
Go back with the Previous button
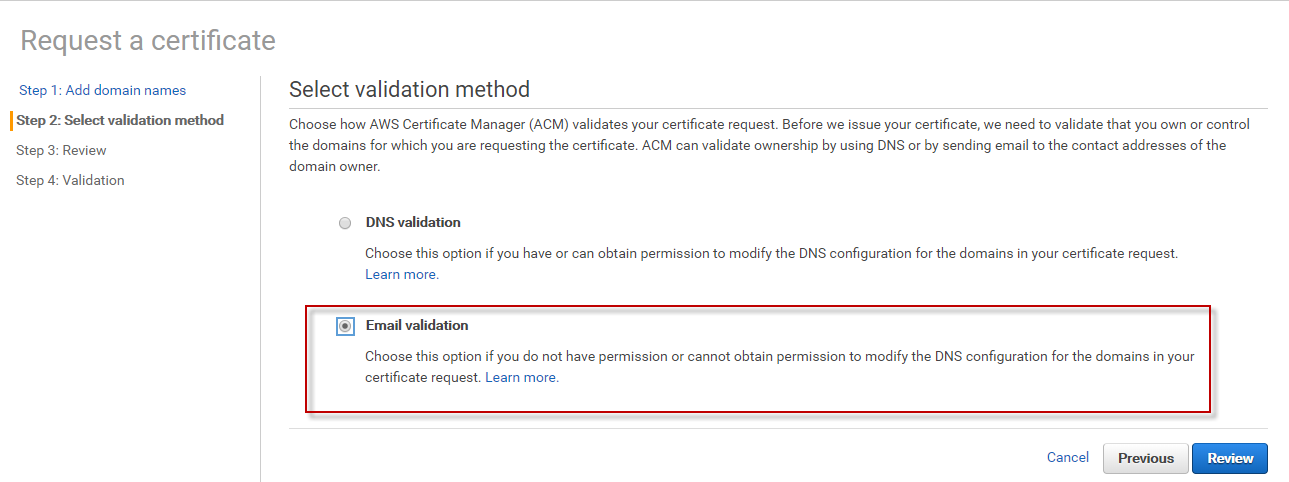click(1145, 458)
